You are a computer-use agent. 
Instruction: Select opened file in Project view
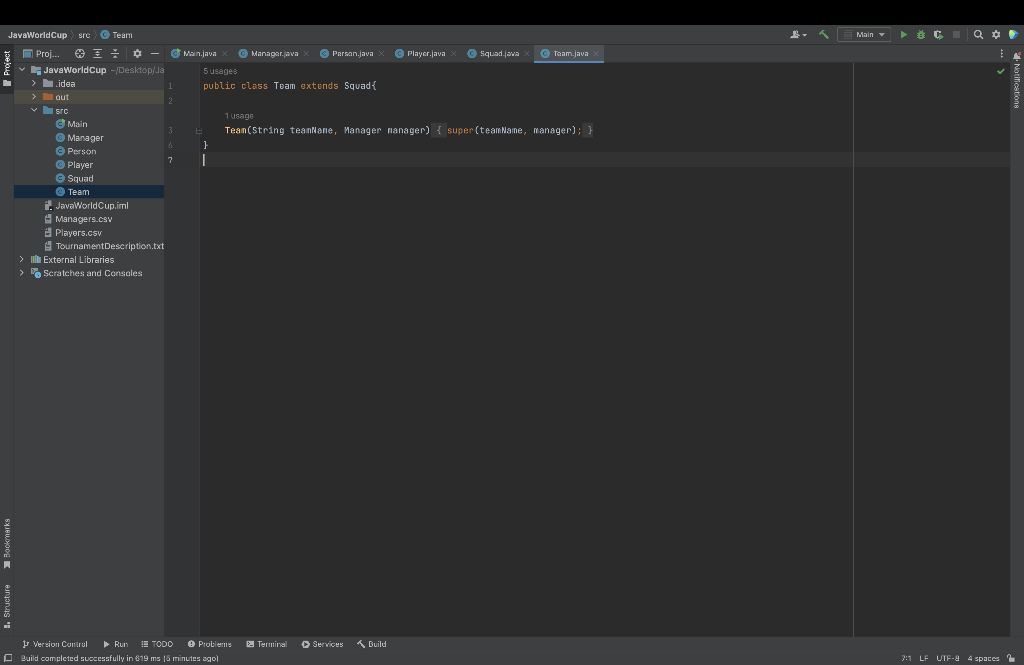[x=79, y=53]
